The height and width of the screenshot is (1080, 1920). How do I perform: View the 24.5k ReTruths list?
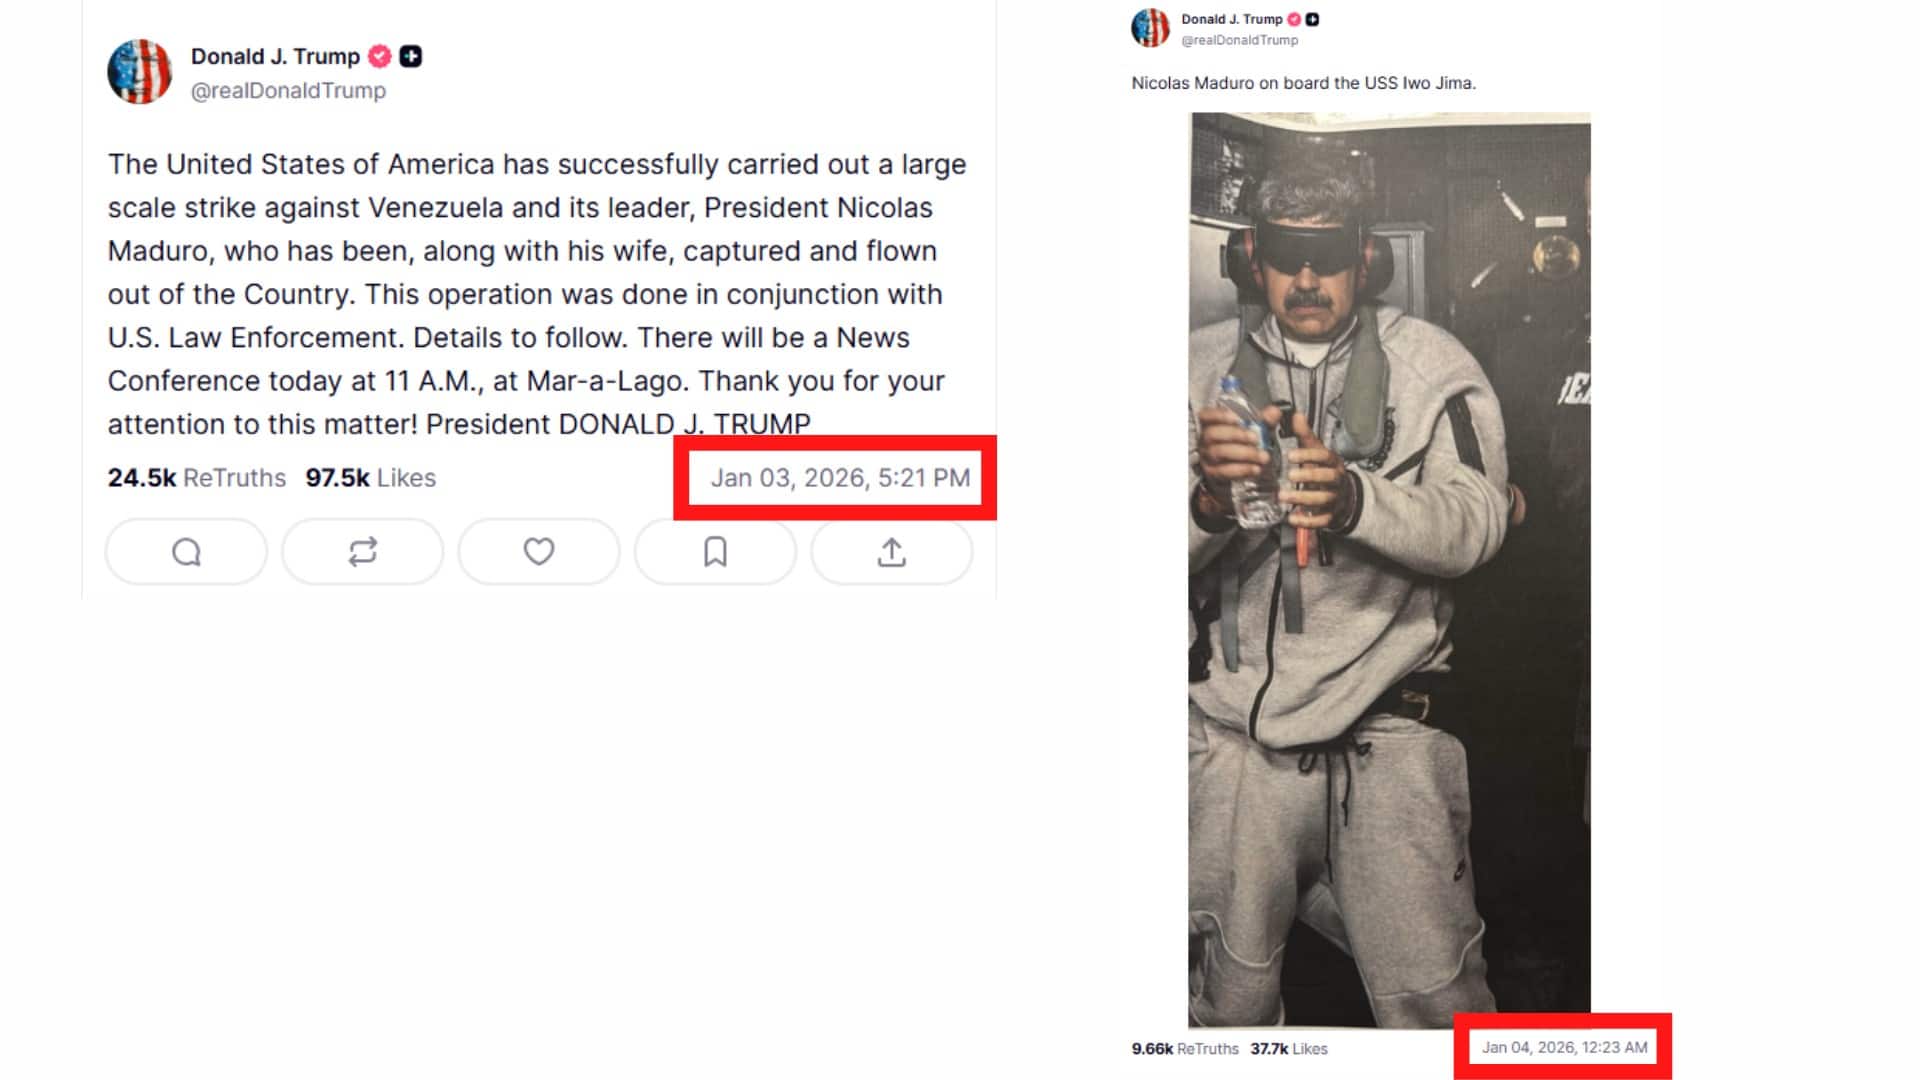click(197, 478)
